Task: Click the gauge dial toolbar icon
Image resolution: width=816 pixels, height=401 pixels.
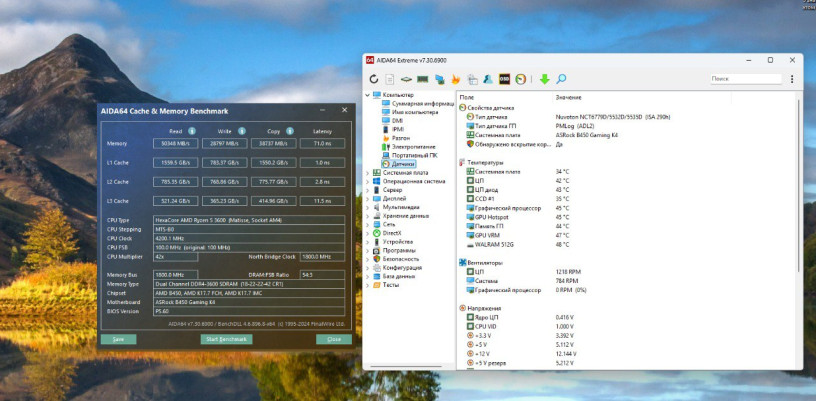Action: pyautogui.click(x=520, y=79)
